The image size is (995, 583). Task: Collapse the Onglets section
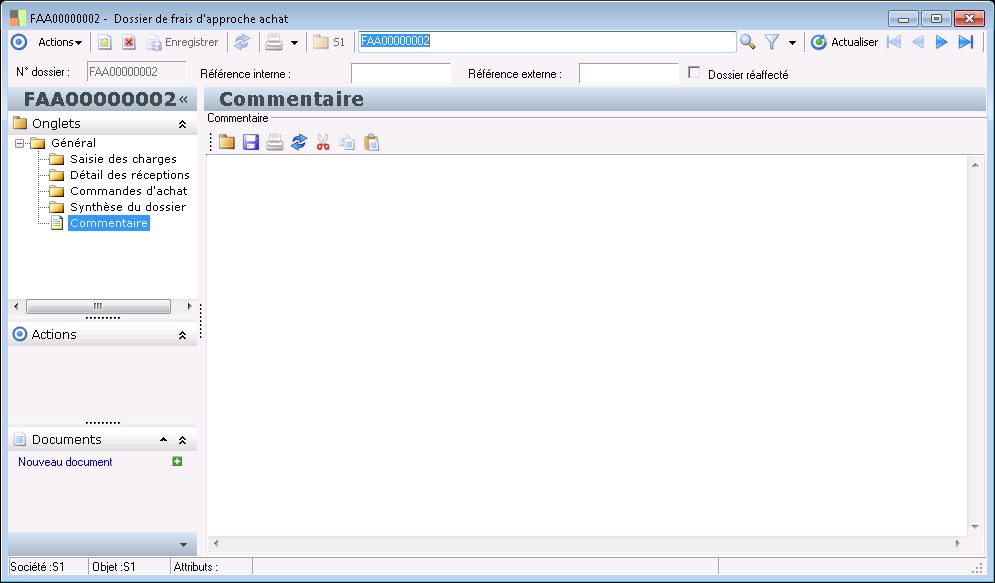click(183, 124)
